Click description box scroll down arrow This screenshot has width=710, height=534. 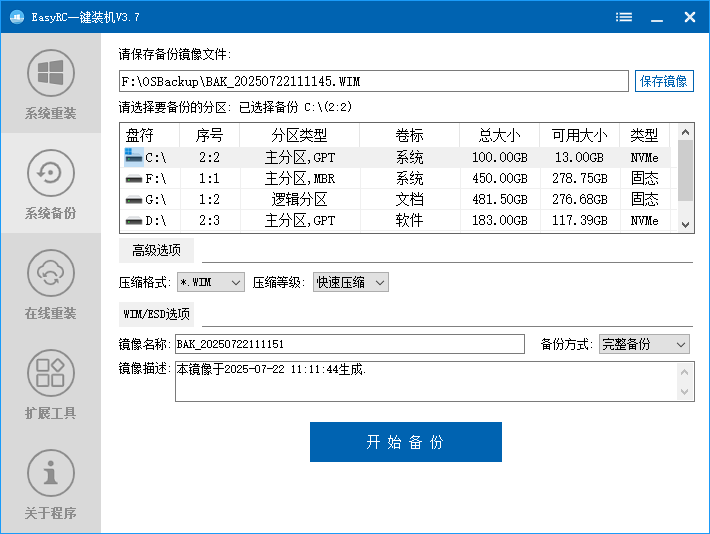685,391
